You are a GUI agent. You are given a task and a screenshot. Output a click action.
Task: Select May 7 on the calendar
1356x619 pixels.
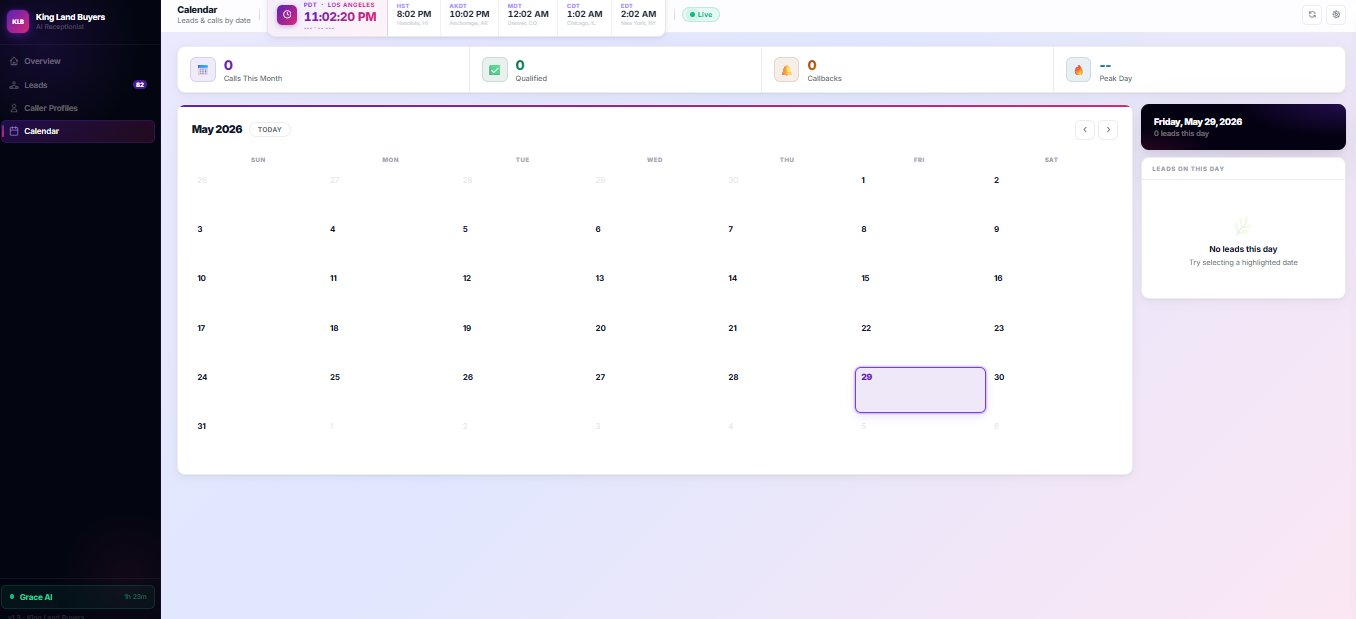click(787, 241)
